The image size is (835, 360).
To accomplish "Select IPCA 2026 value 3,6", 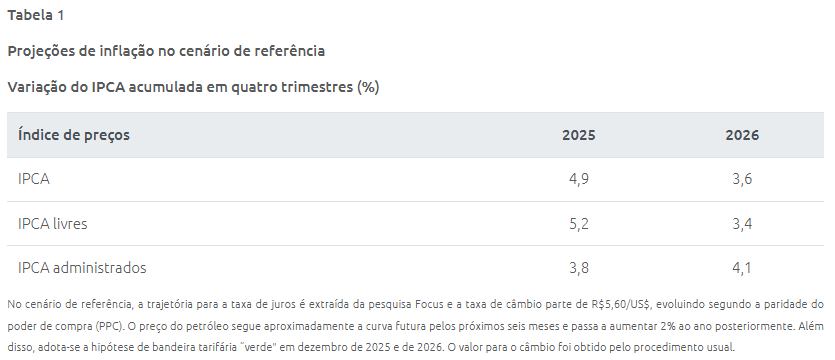I will 742,179.
